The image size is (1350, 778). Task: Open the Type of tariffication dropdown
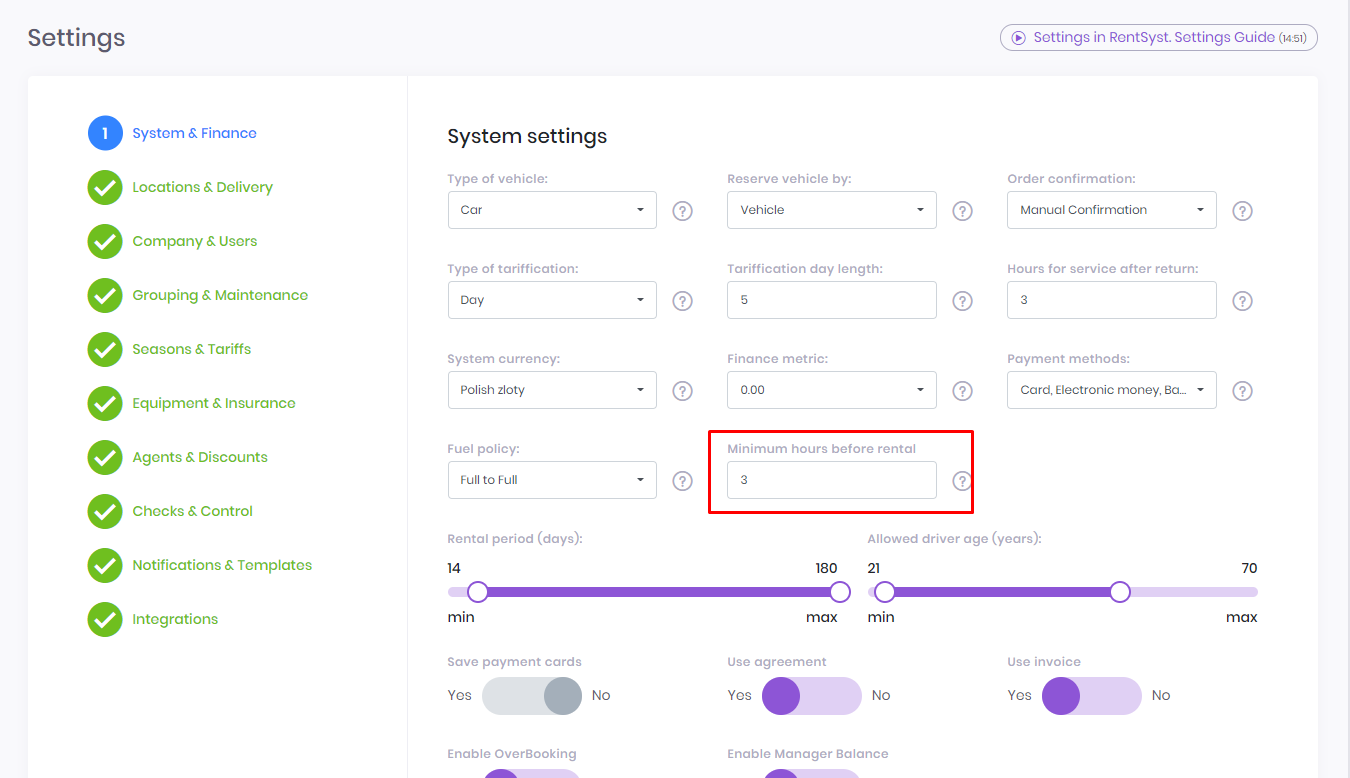click(x=552, y=300)
